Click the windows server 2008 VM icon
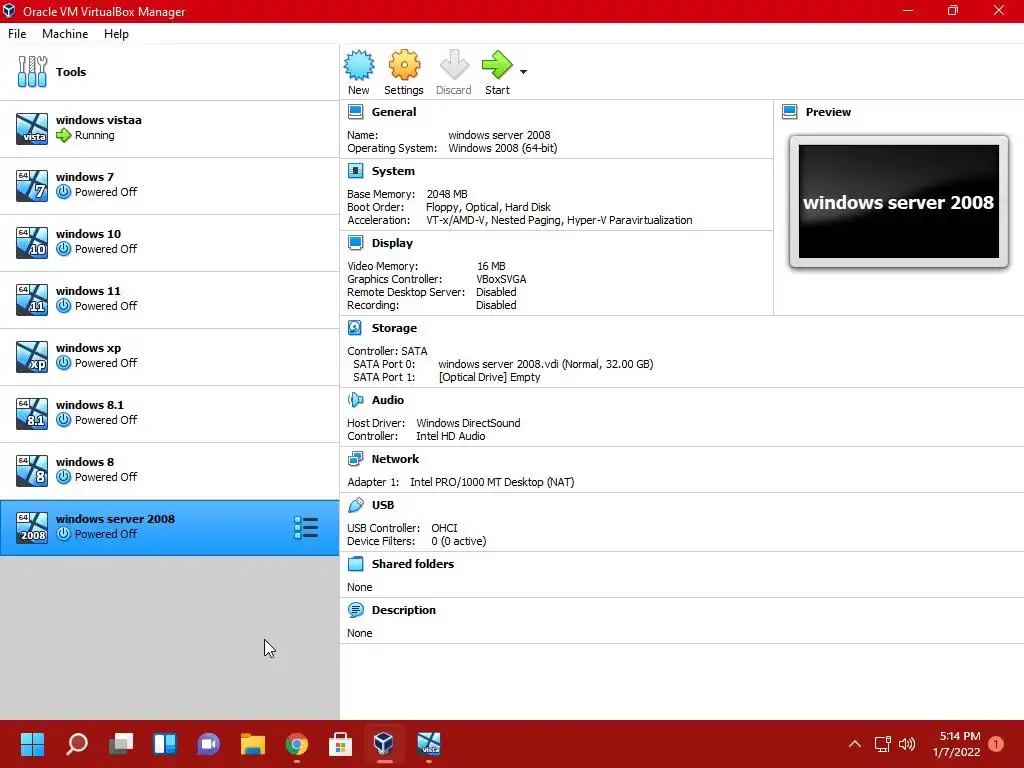Image resolution: width=1024 pixels, height=768 pixels. 32,528
